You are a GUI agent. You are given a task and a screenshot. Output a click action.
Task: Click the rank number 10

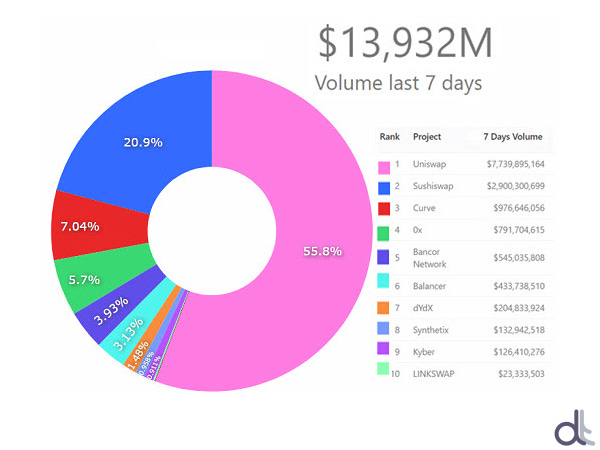[395, 374]
